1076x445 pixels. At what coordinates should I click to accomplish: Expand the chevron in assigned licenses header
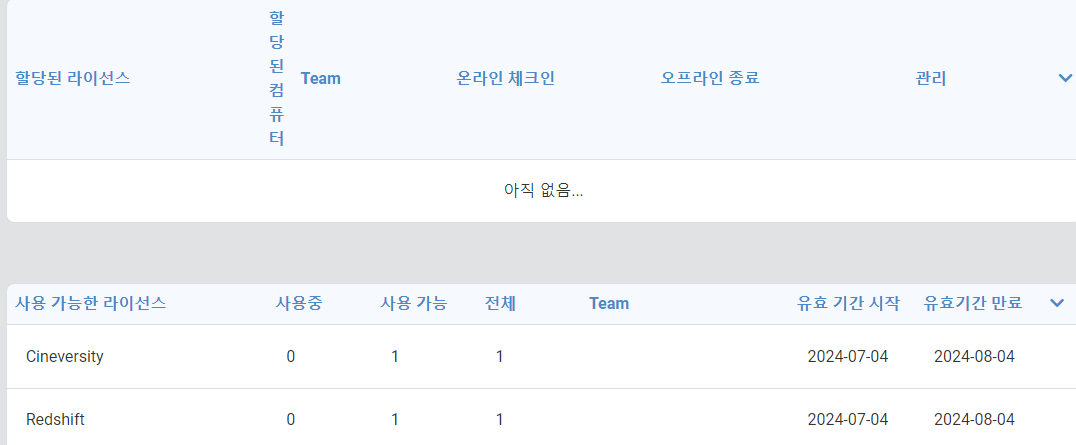[x=1065, y=78]
